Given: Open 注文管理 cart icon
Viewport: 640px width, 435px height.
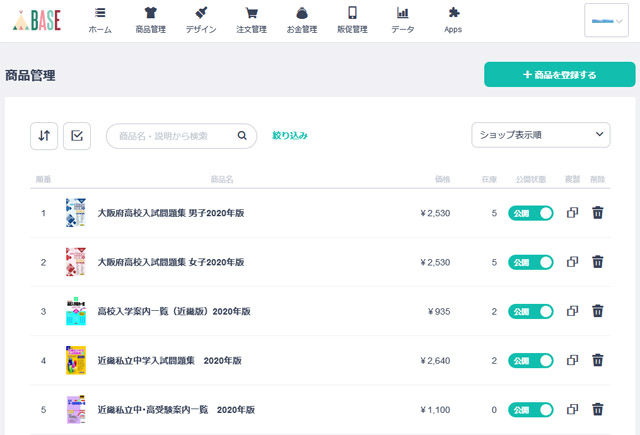Looking at the screenshot, I should [x=251, y=13].
